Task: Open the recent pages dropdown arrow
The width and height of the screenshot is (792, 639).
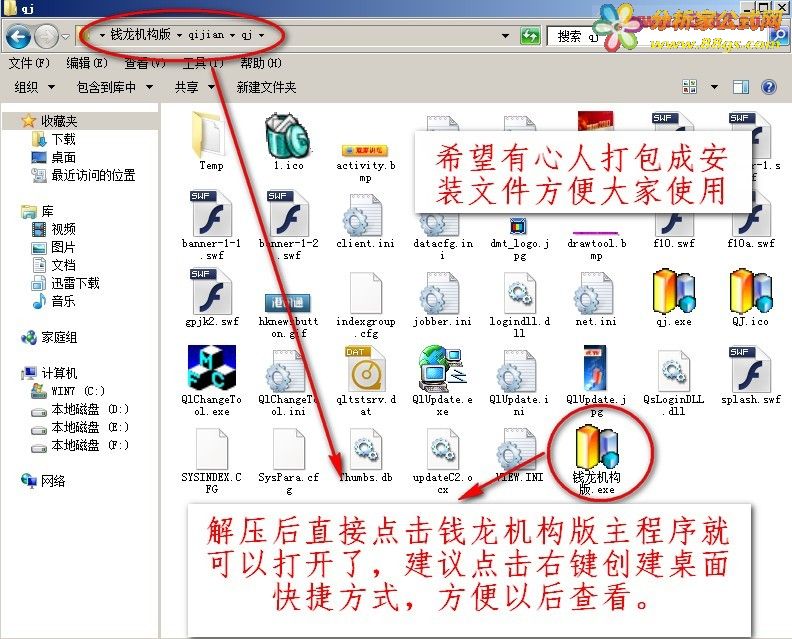Action: (66, 36)
